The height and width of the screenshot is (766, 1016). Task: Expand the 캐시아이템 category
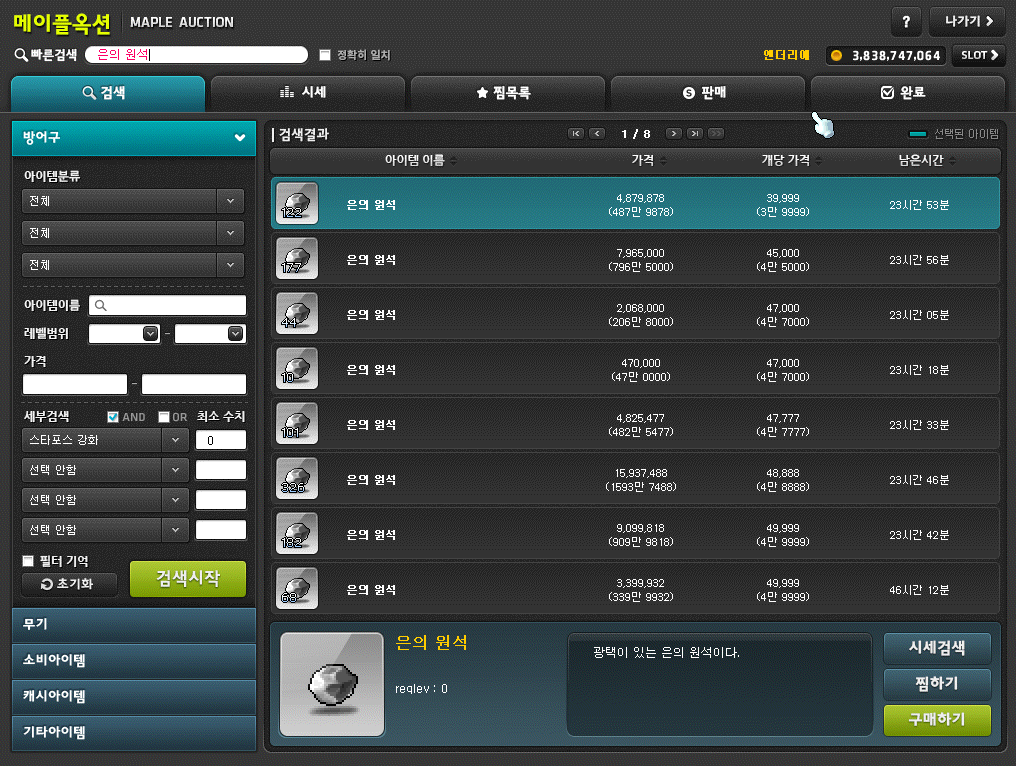(x=134, y=696)
